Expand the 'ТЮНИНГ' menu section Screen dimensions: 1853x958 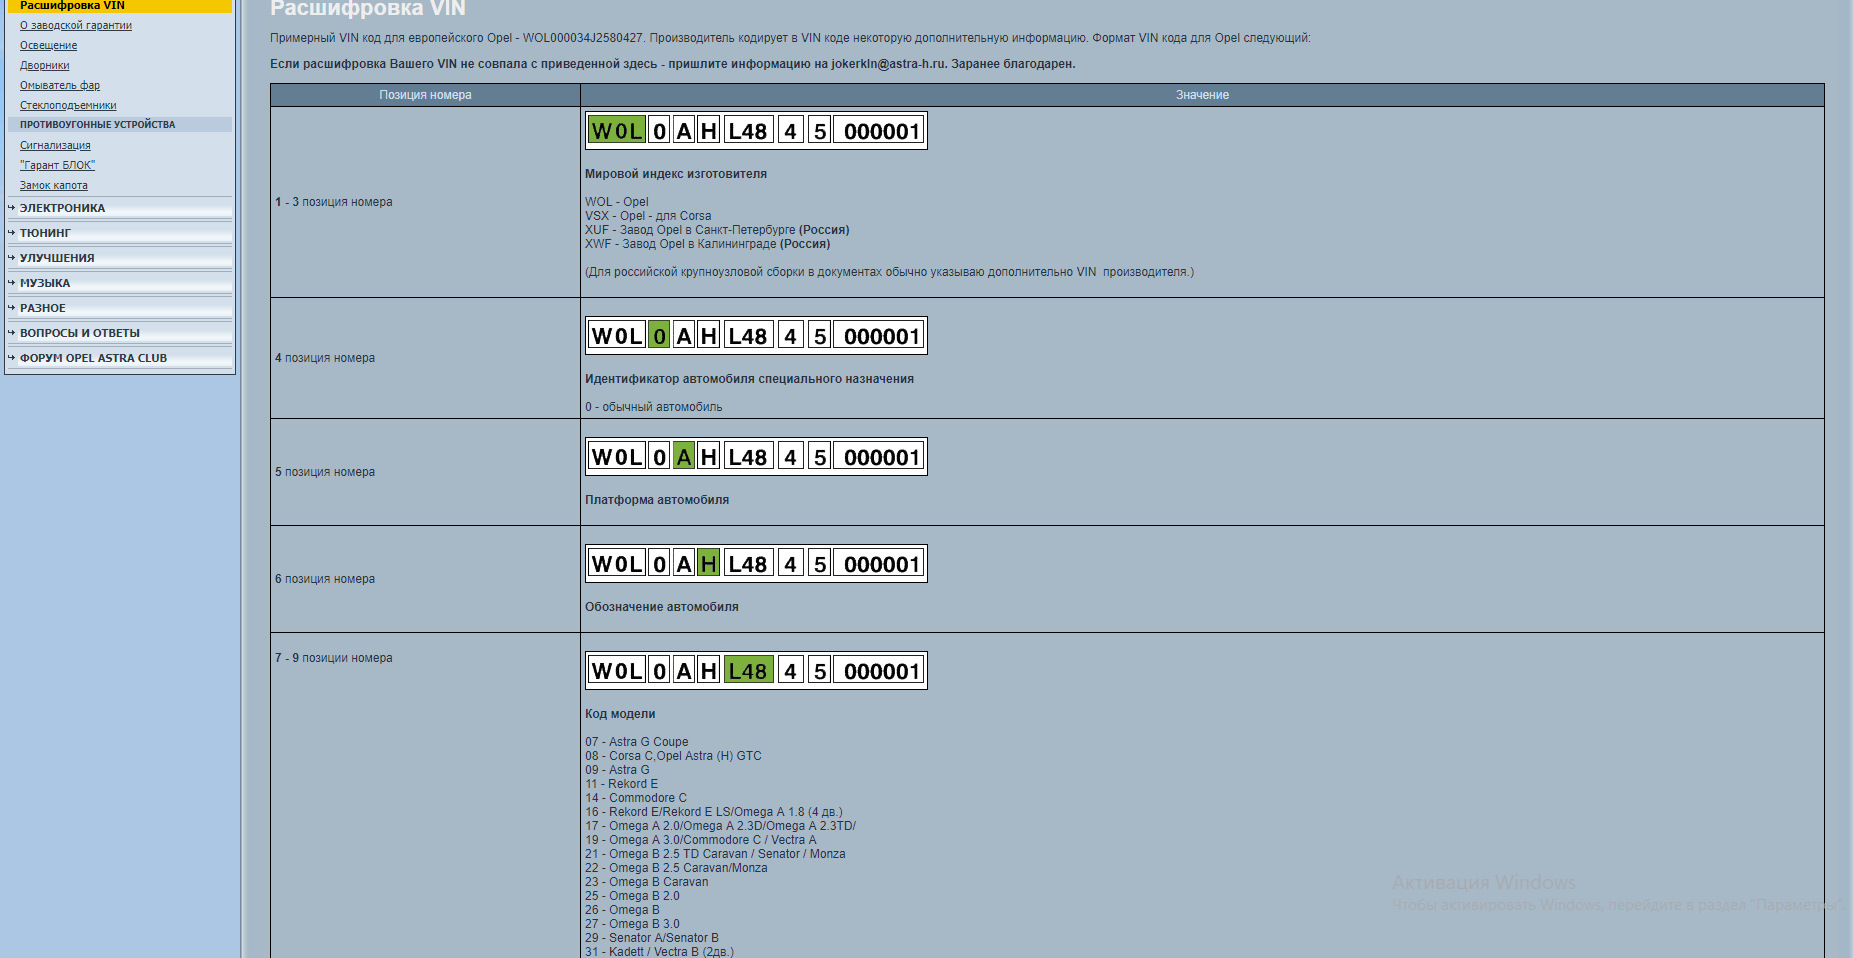[x=119, y=233]
